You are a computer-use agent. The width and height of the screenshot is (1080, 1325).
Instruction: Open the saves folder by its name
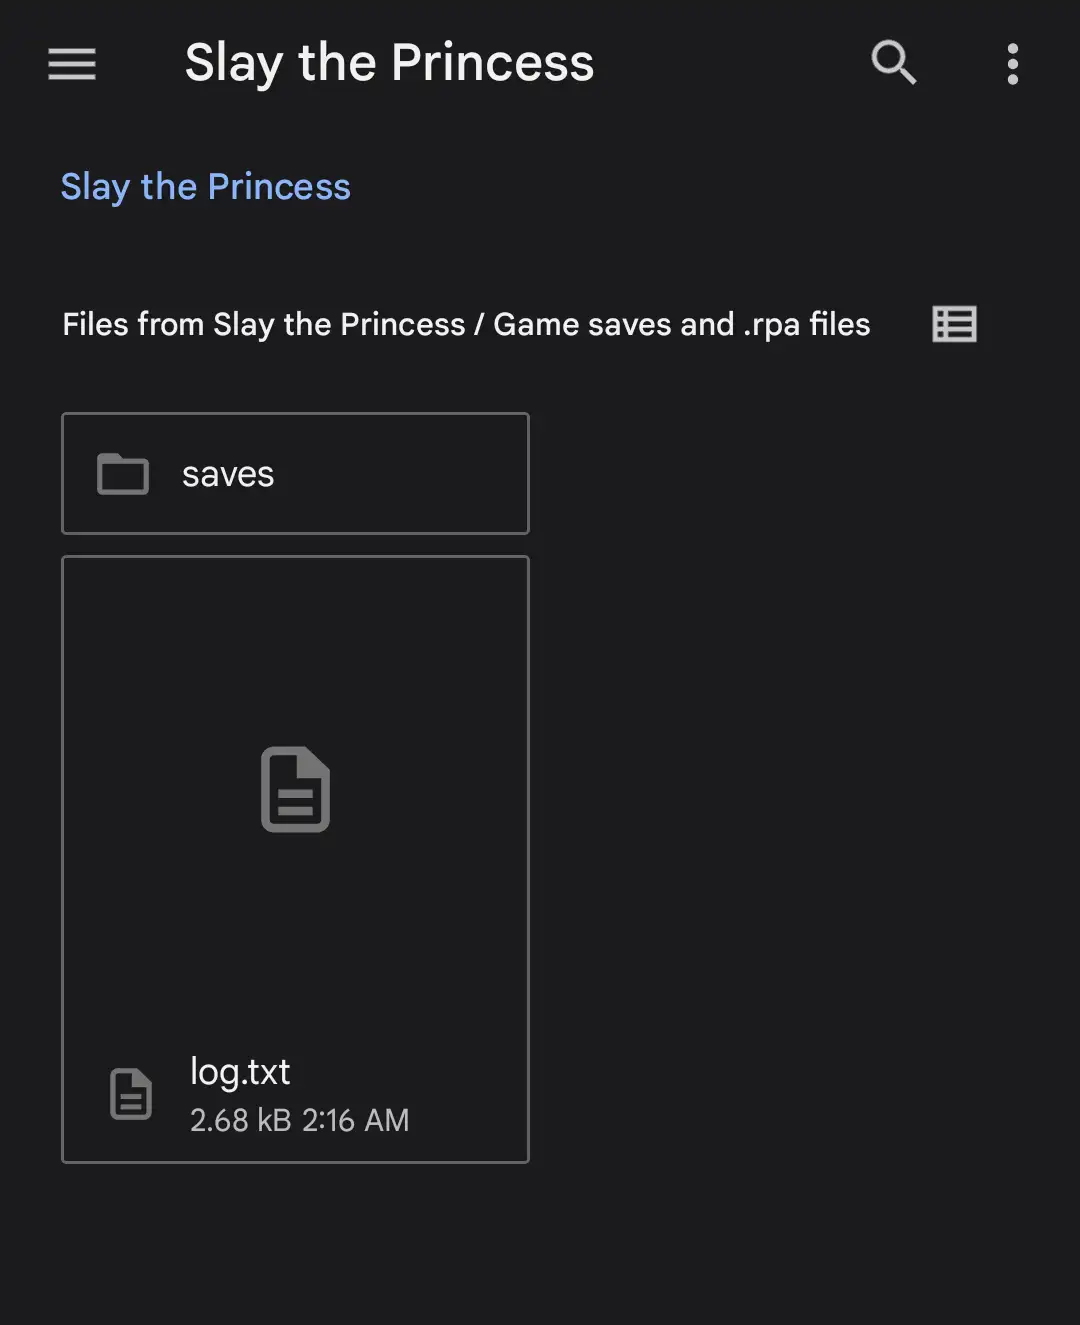pos(228,474)
